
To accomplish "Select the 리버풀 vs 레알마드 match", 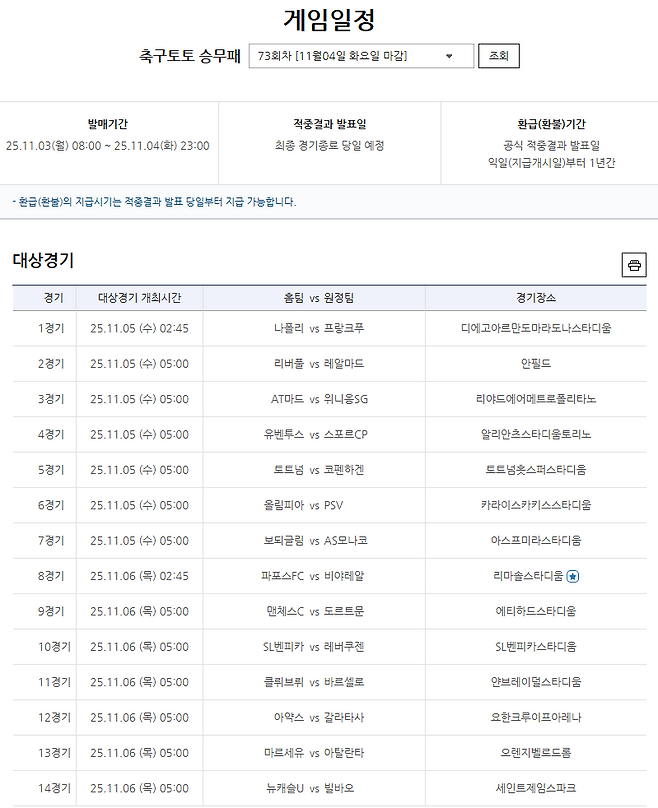I will click(x=313, y=364).
